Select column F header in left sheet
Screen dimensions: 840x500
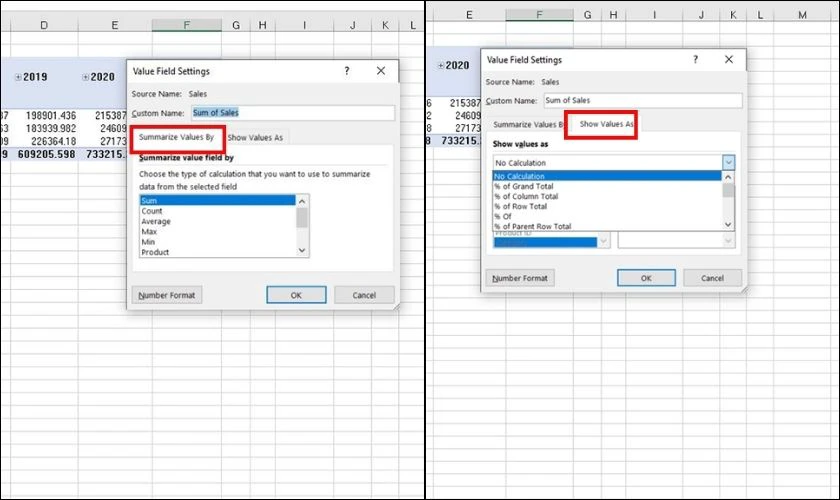(186, 25)
